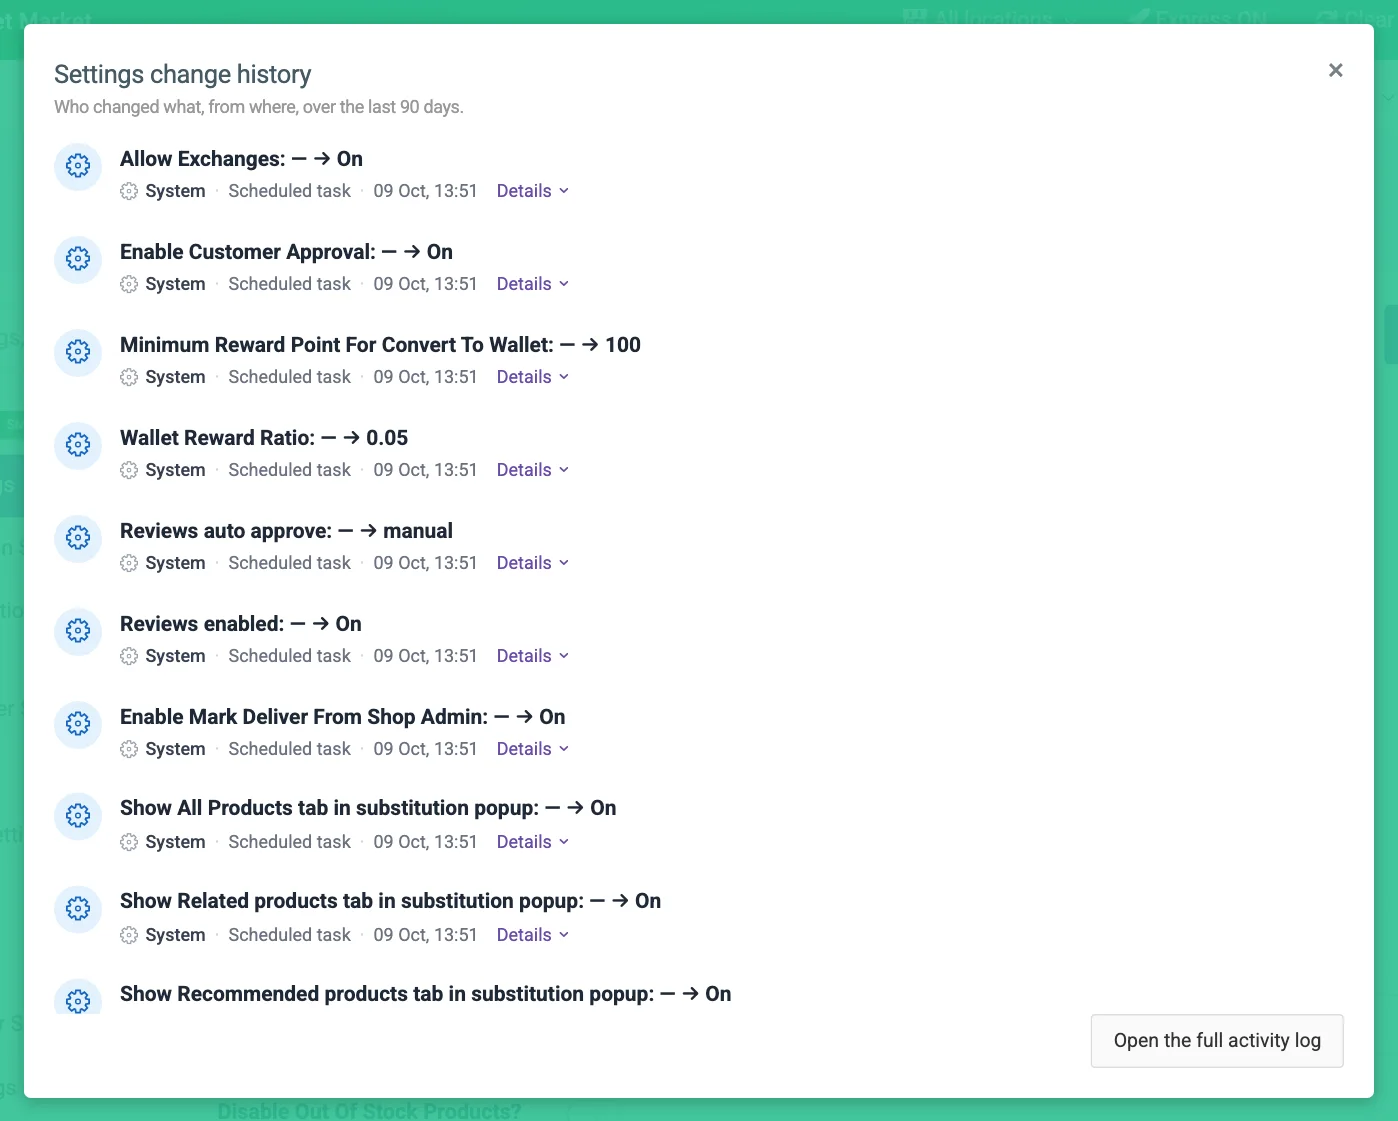
Task: Click the gear icon beside Reviews auto approve
Action: coord(78,538)
